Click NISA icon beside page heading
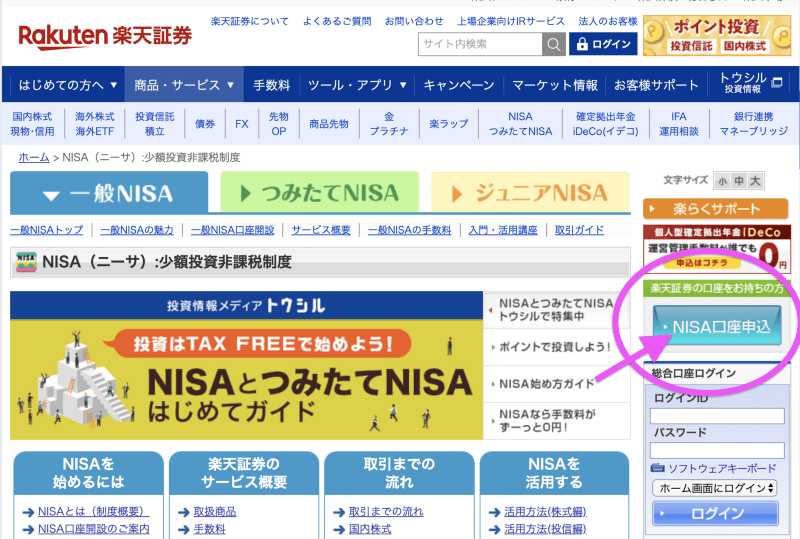 (26, 262)
